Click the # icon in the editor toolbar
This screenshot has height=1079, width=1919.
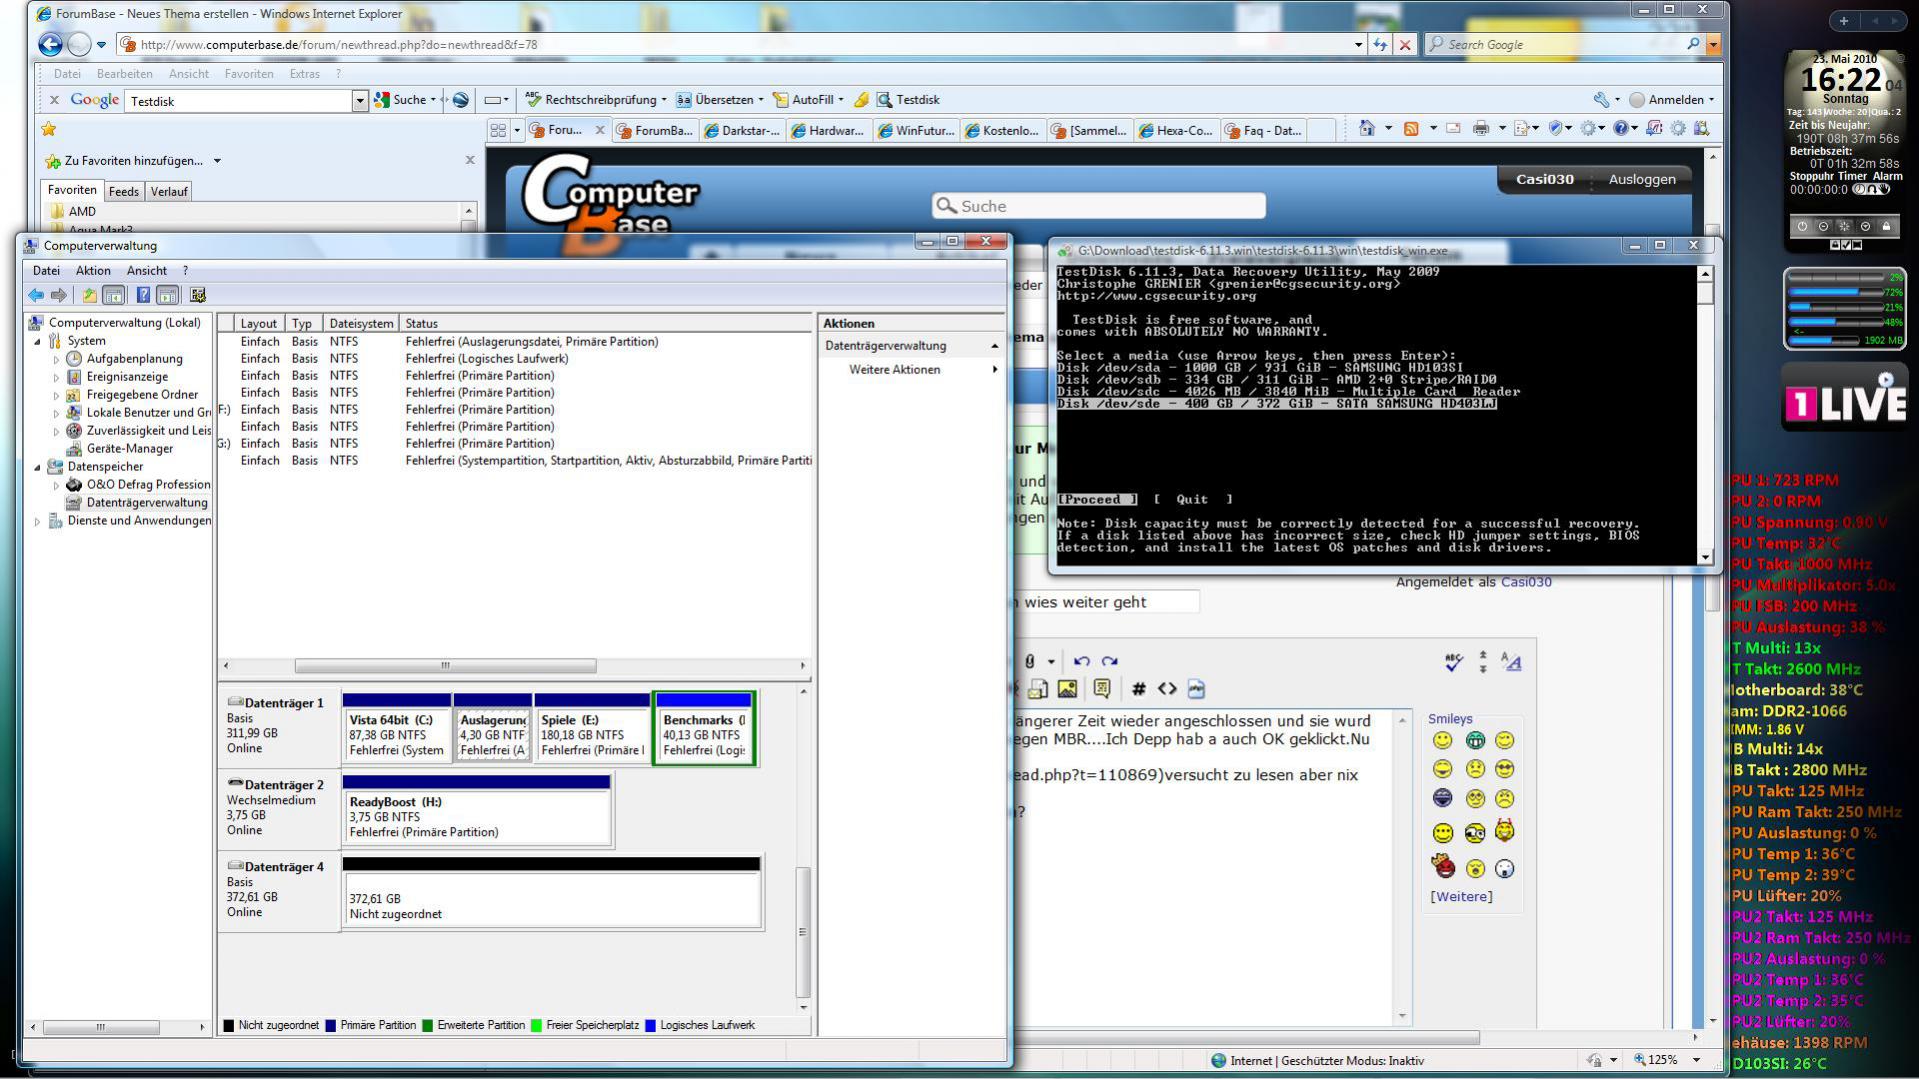[x=1138, y=689]
